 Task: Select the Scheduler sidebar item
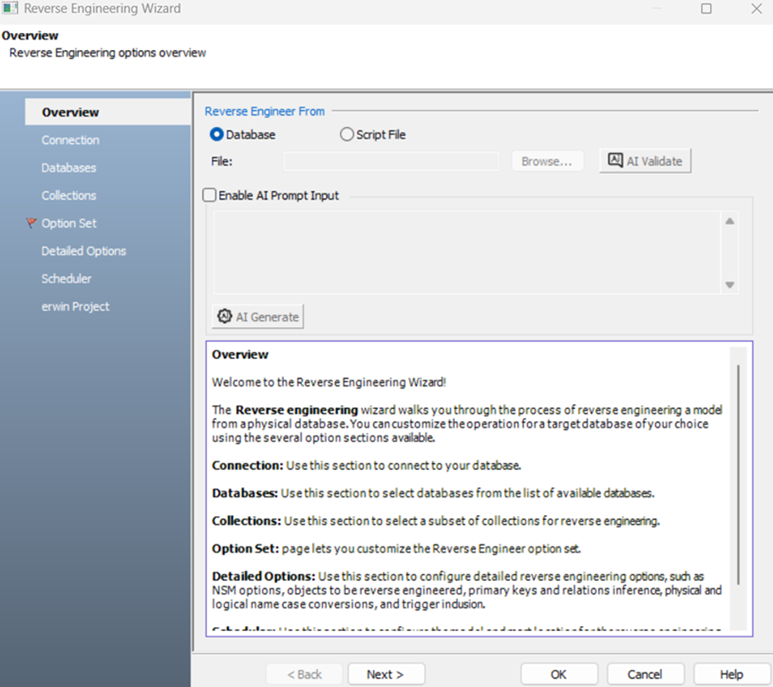(x=66, y=279)
